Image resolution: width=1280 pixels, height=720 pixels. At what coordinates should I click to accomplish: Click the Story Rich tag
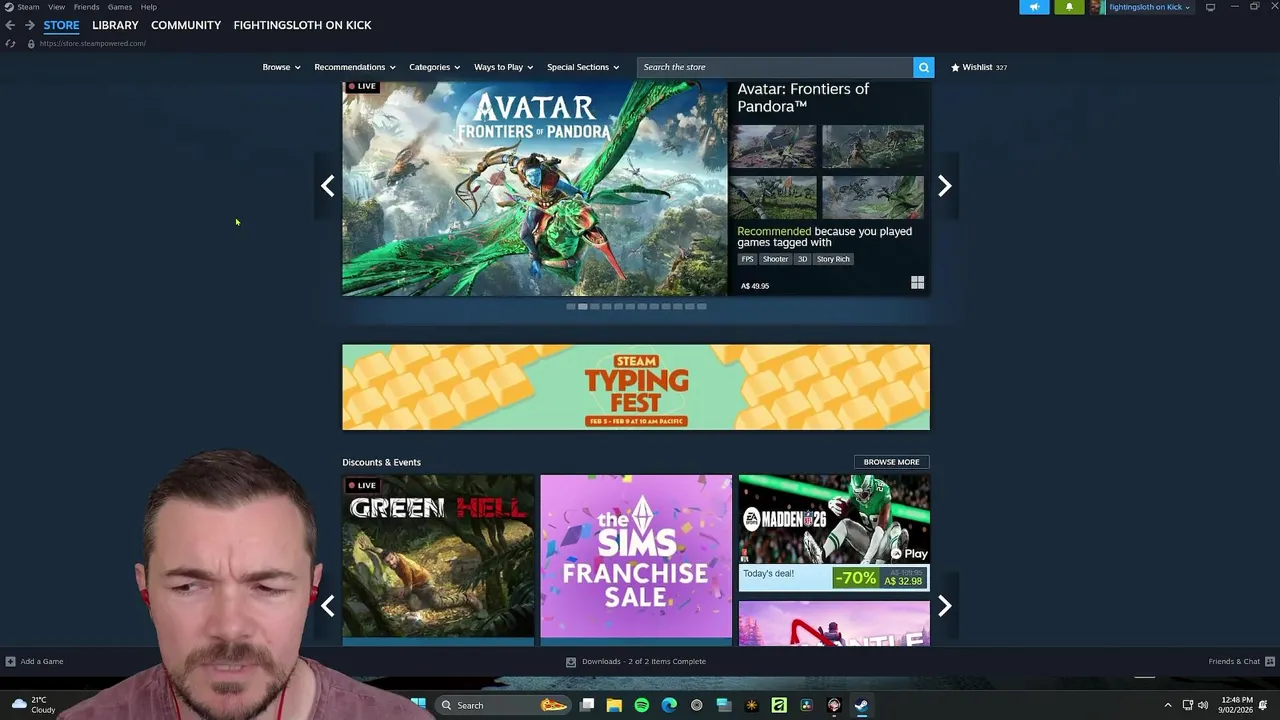pyautogui.click(x=833, y=259)
